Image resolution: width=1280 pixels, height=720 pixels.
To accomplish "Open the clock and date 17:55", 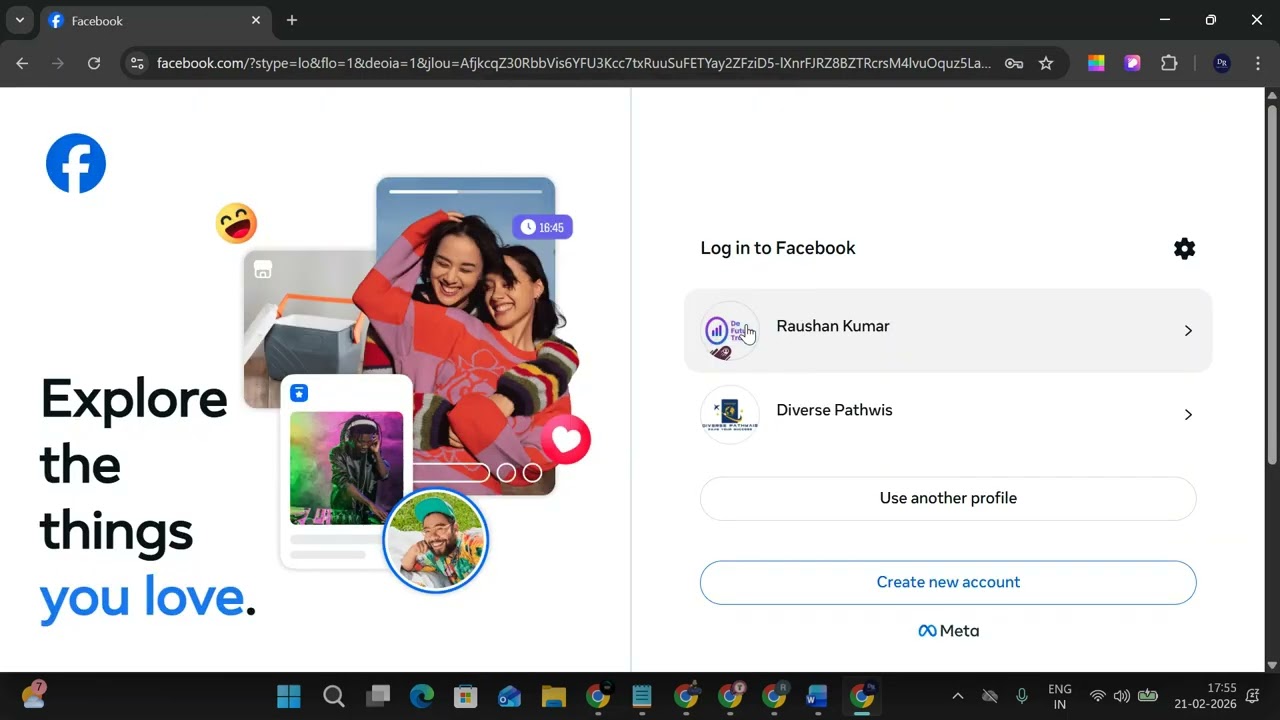I will (x=1205, y=696).
